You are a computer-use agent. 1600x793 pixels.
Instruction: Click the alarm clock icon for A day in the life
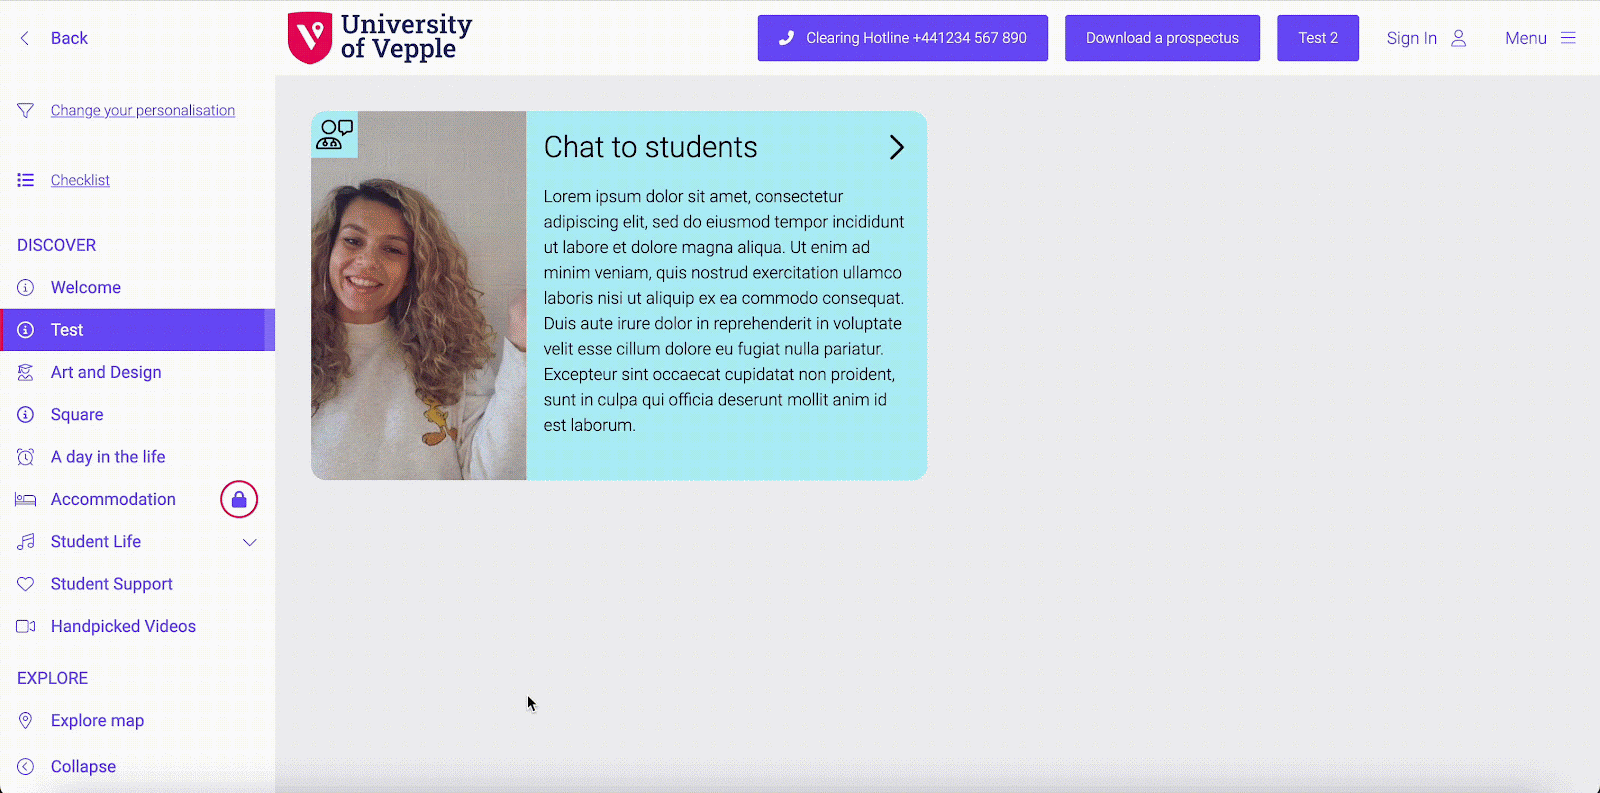[26, 457]
